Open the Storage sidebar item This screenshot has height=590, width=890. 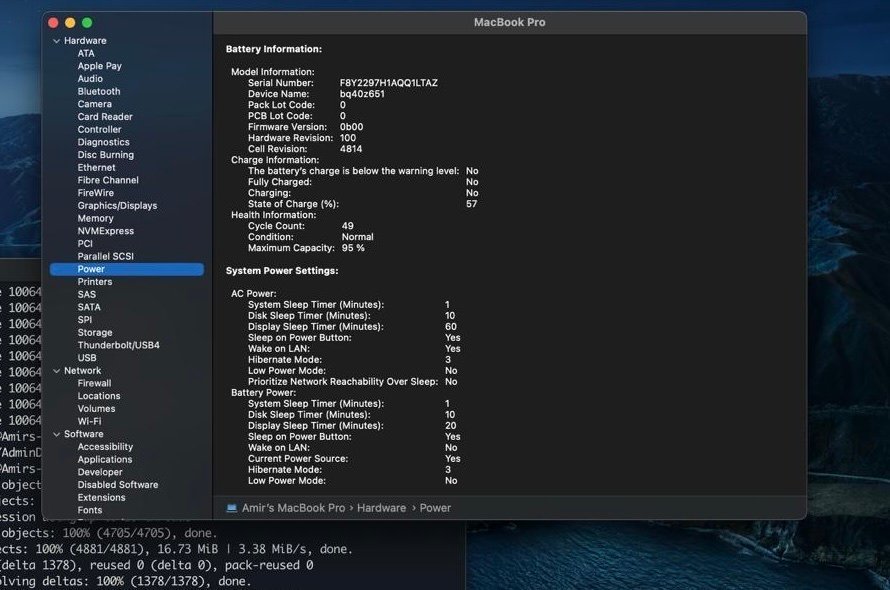pos(95,333)
